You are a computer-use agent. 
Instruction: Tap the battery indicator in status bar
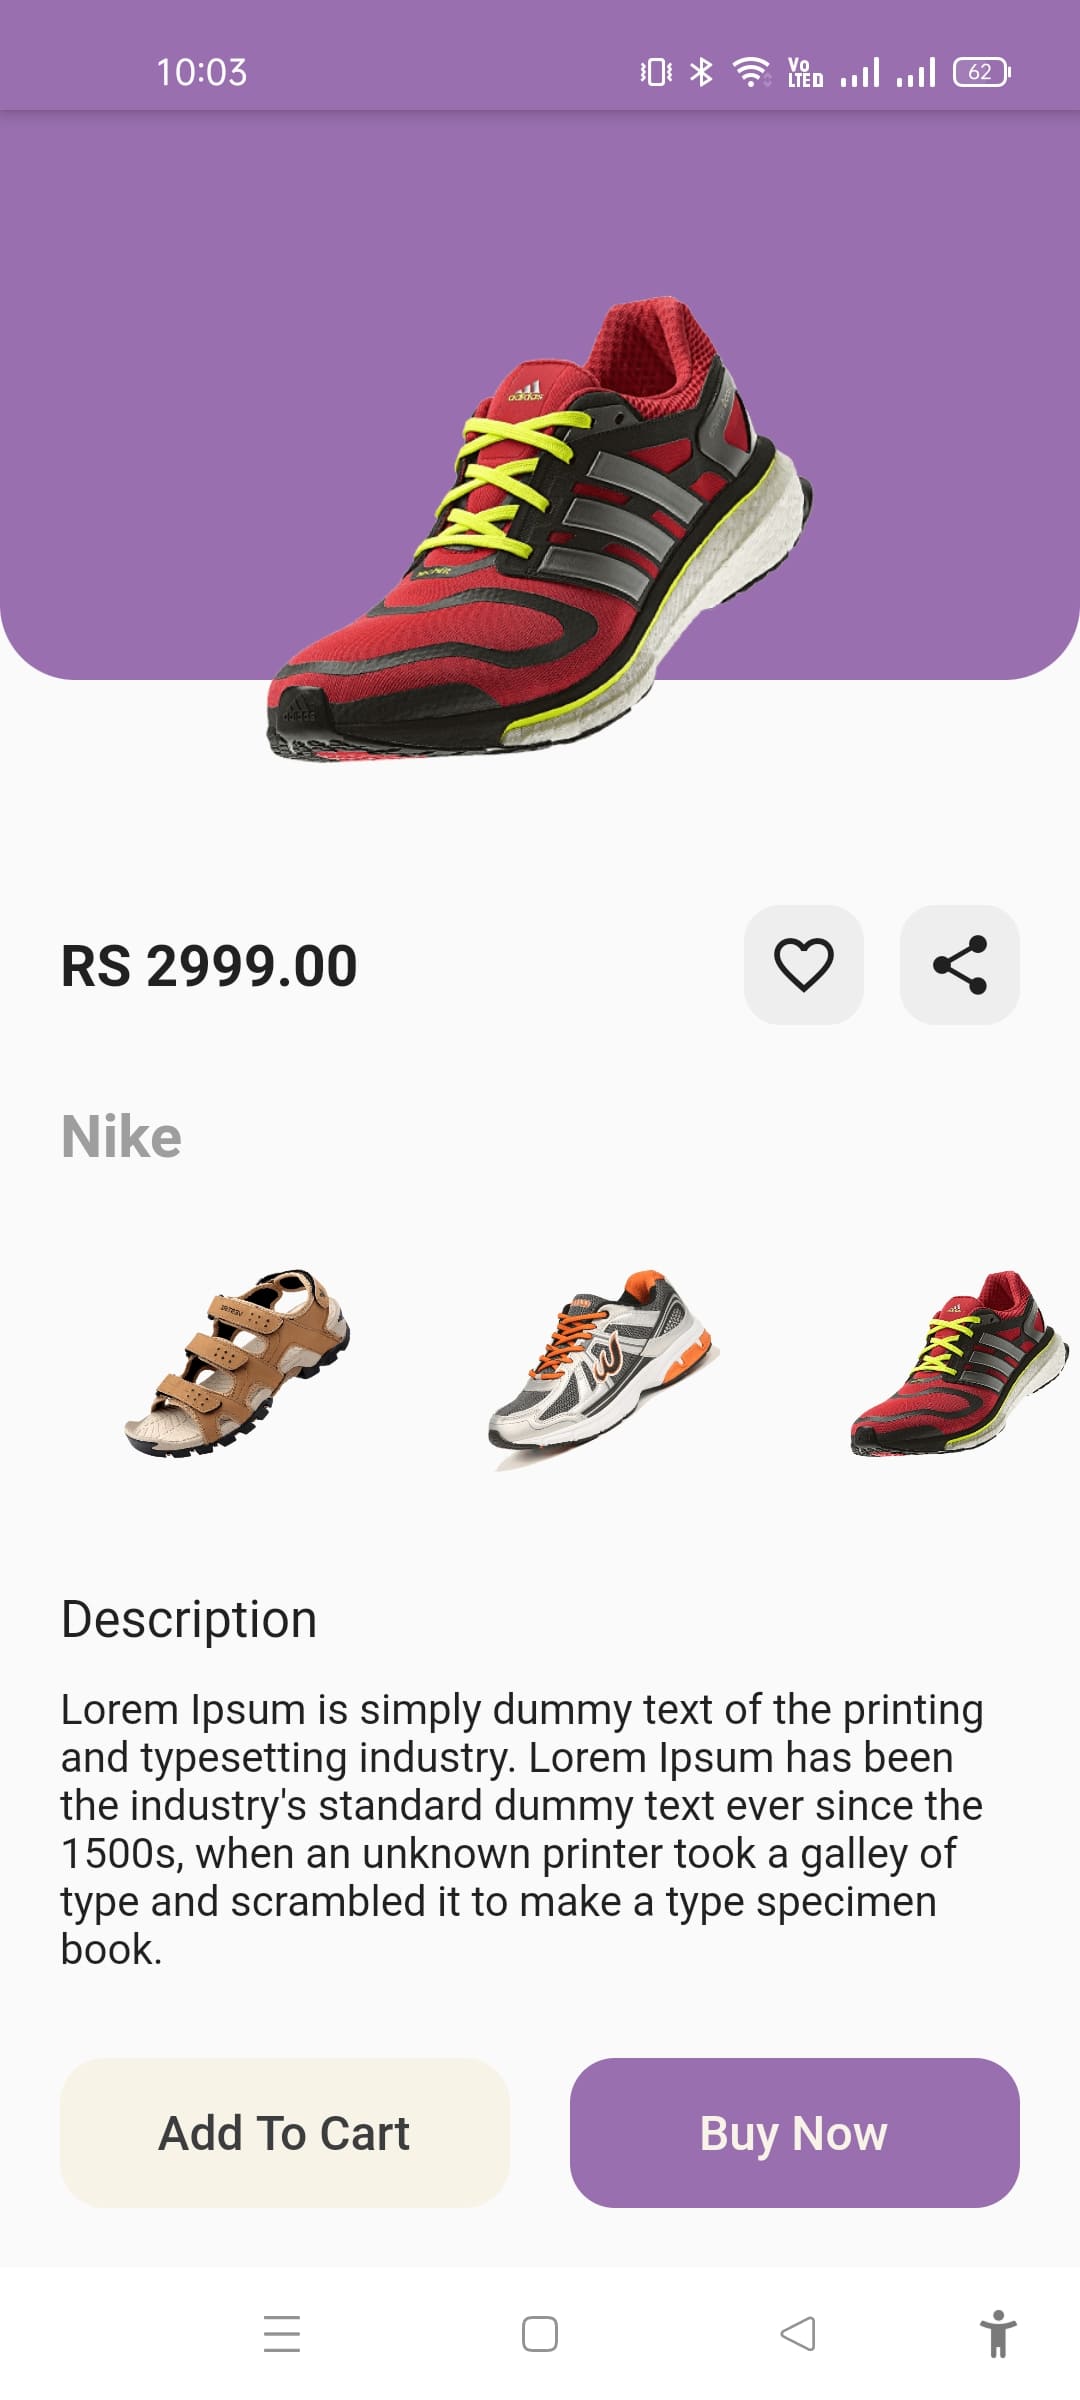pos(981,72)
